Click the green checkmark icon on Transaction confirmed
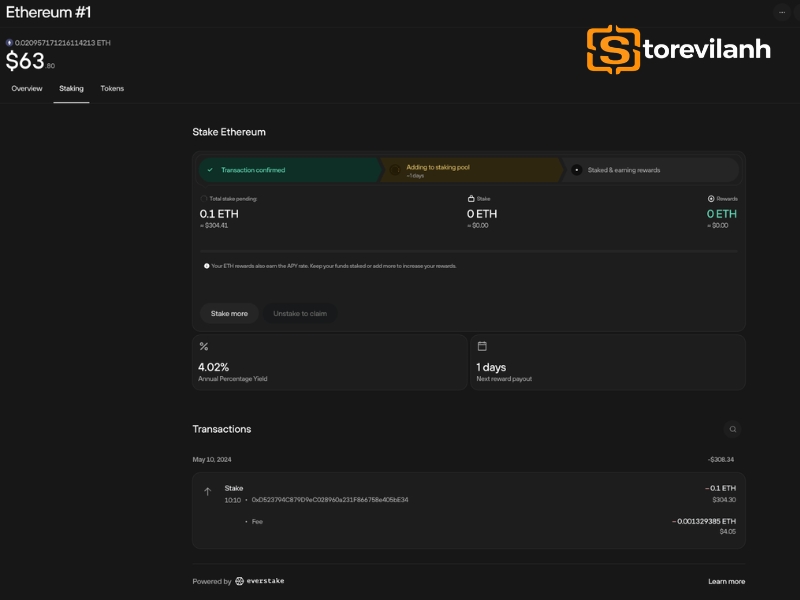 (x=210, y=170)
